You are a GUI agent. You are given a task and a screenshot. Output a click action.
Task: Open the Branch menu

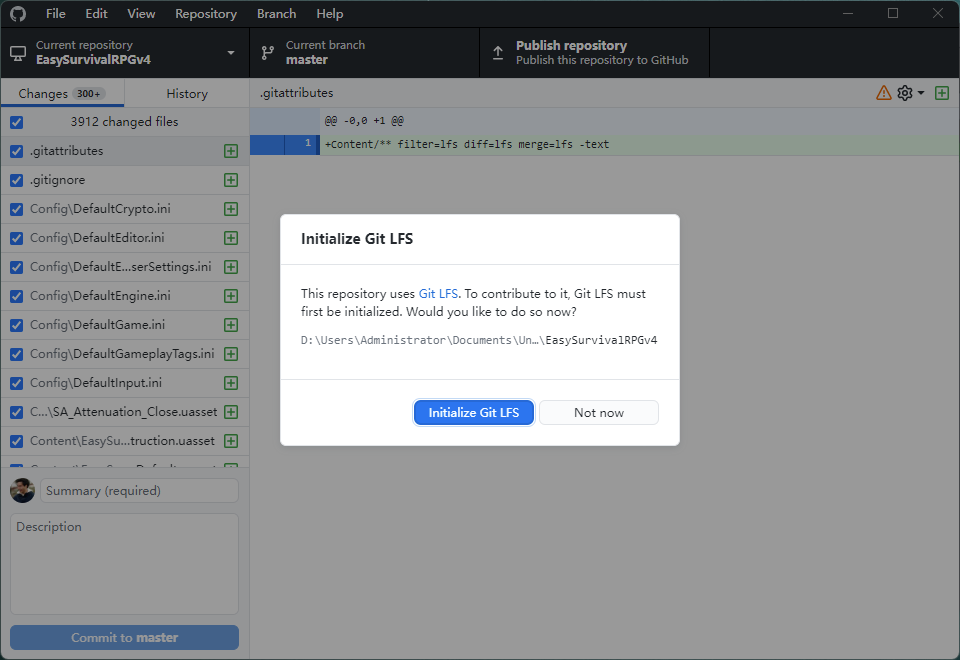276,13
